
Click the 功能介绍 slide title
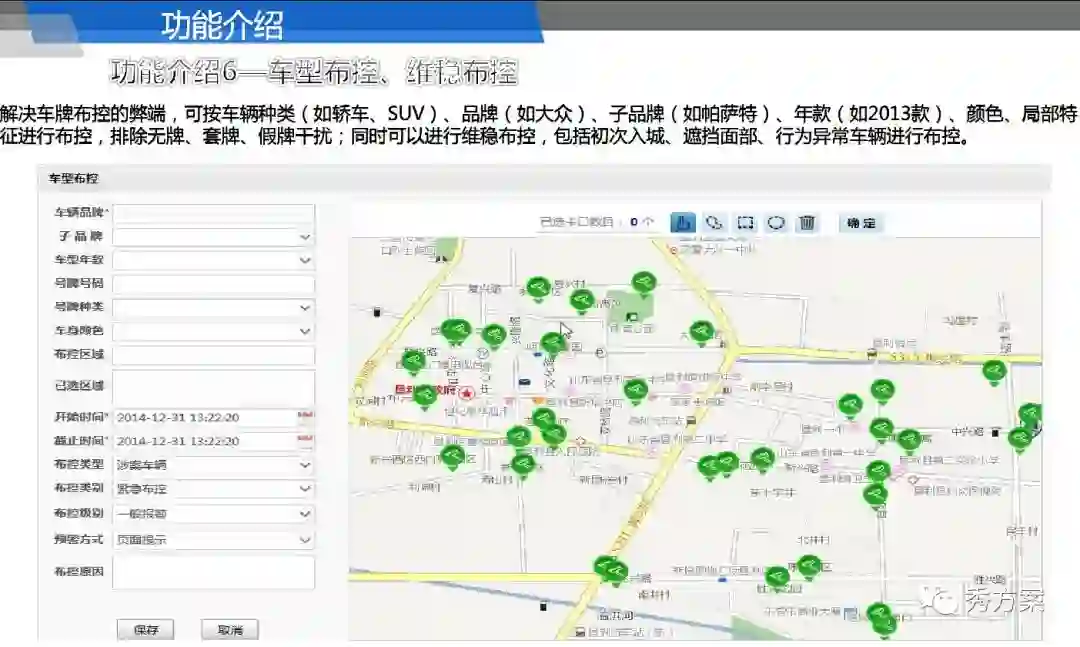click(x=222, y=25)
